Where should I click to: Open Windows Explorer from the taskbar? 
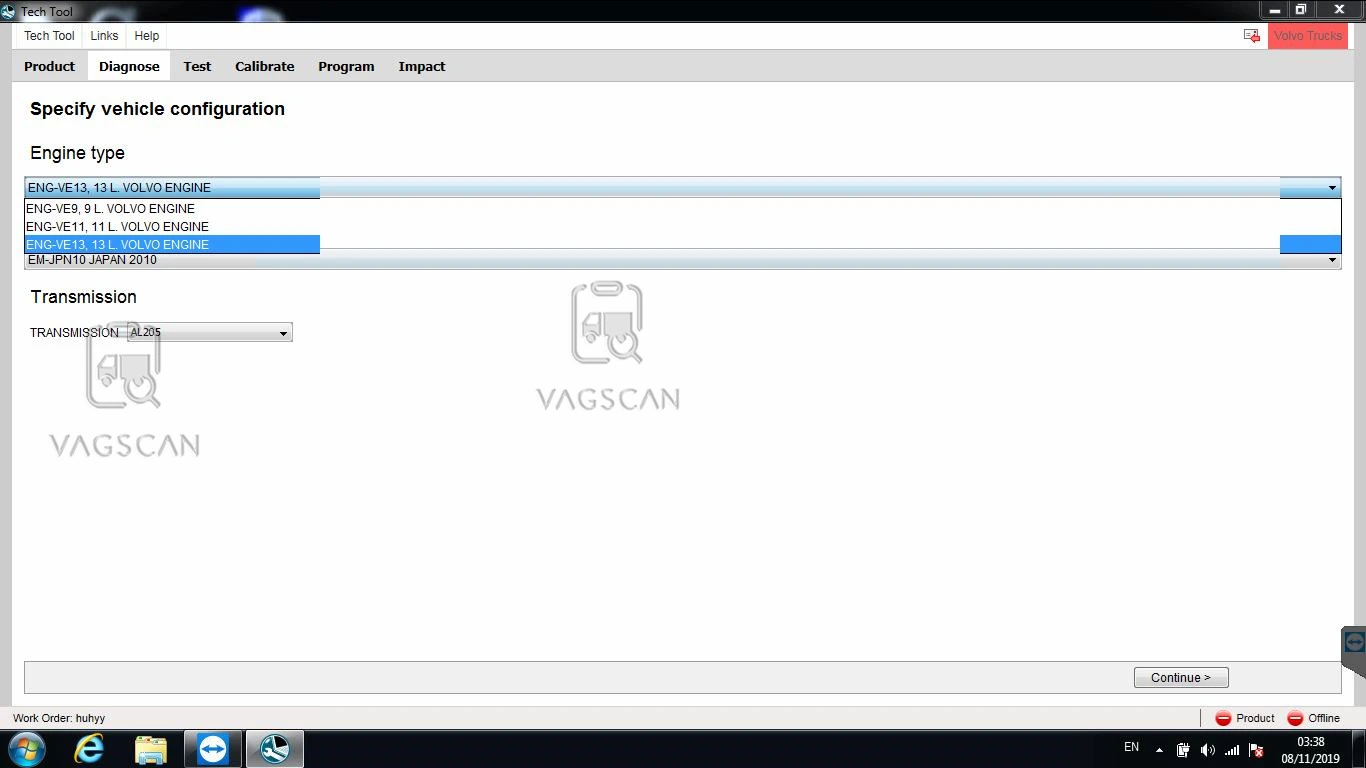click(x=151, y=749)
